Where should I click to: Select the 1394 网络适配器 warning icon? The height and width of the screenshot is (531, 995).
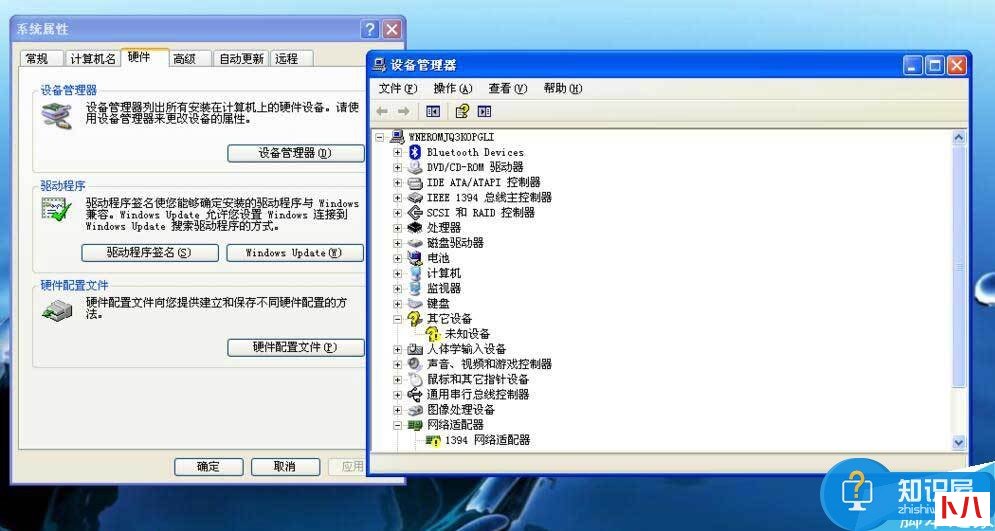[433, 440]
